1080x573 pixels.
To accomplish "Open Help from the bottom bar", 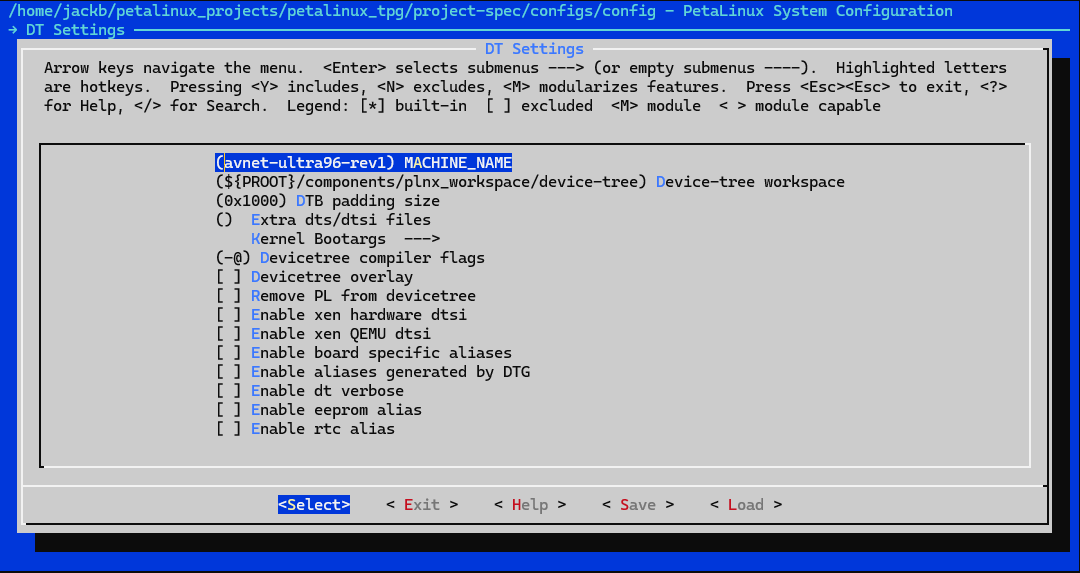I will [x=530, y=505].
